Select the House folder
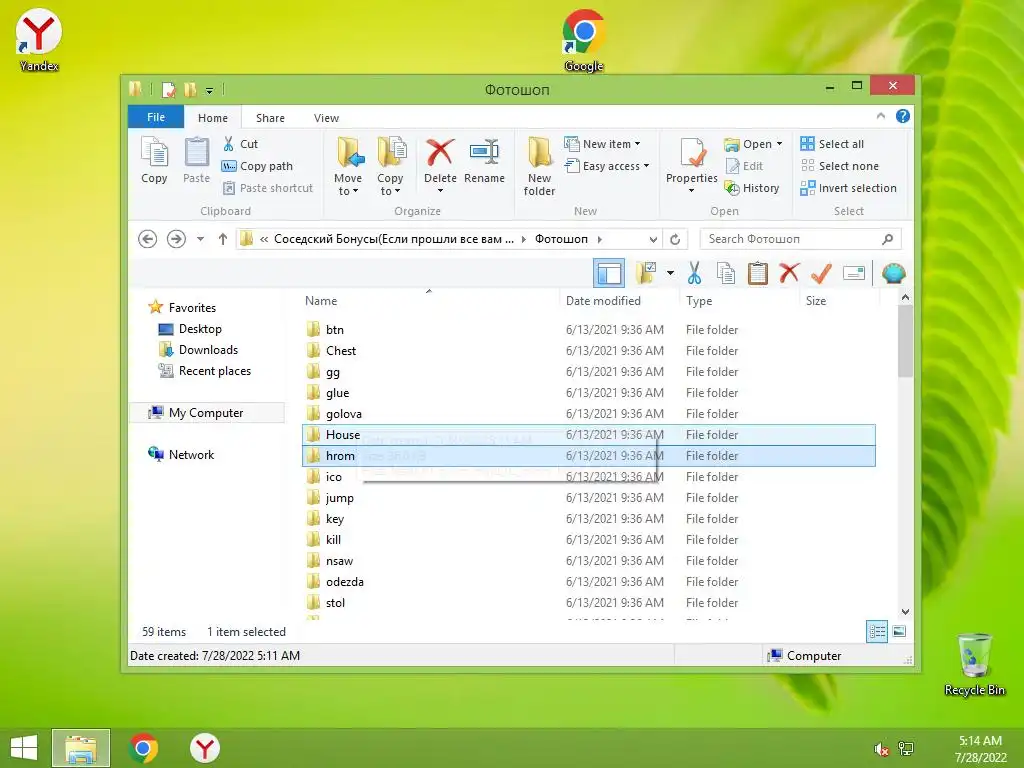 pos(588,434)
